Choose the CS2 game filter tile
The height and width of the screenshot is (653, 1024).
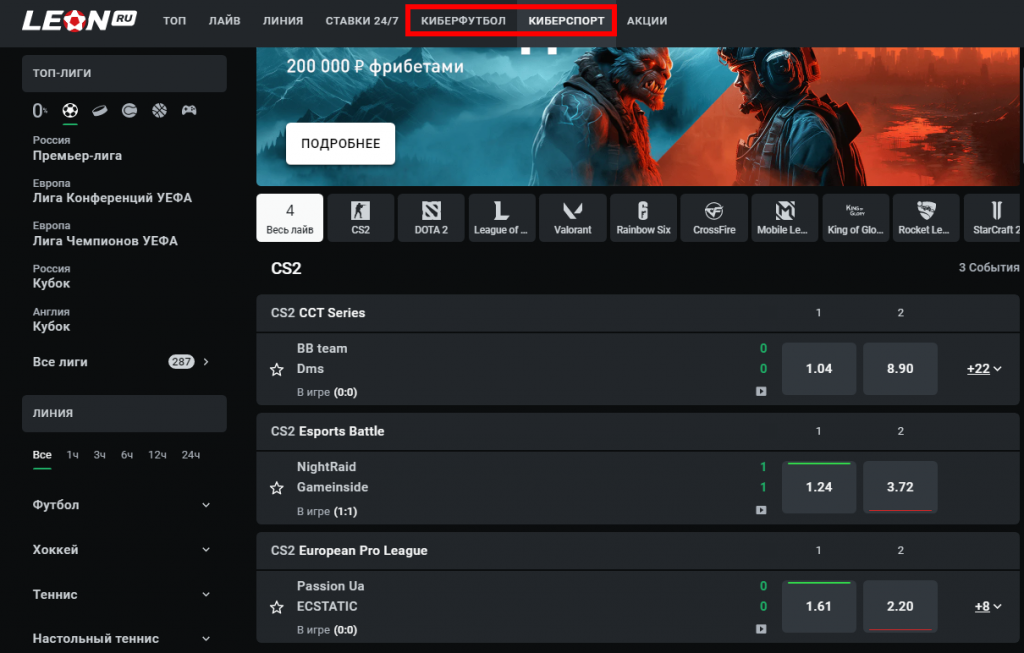point(360,218)
